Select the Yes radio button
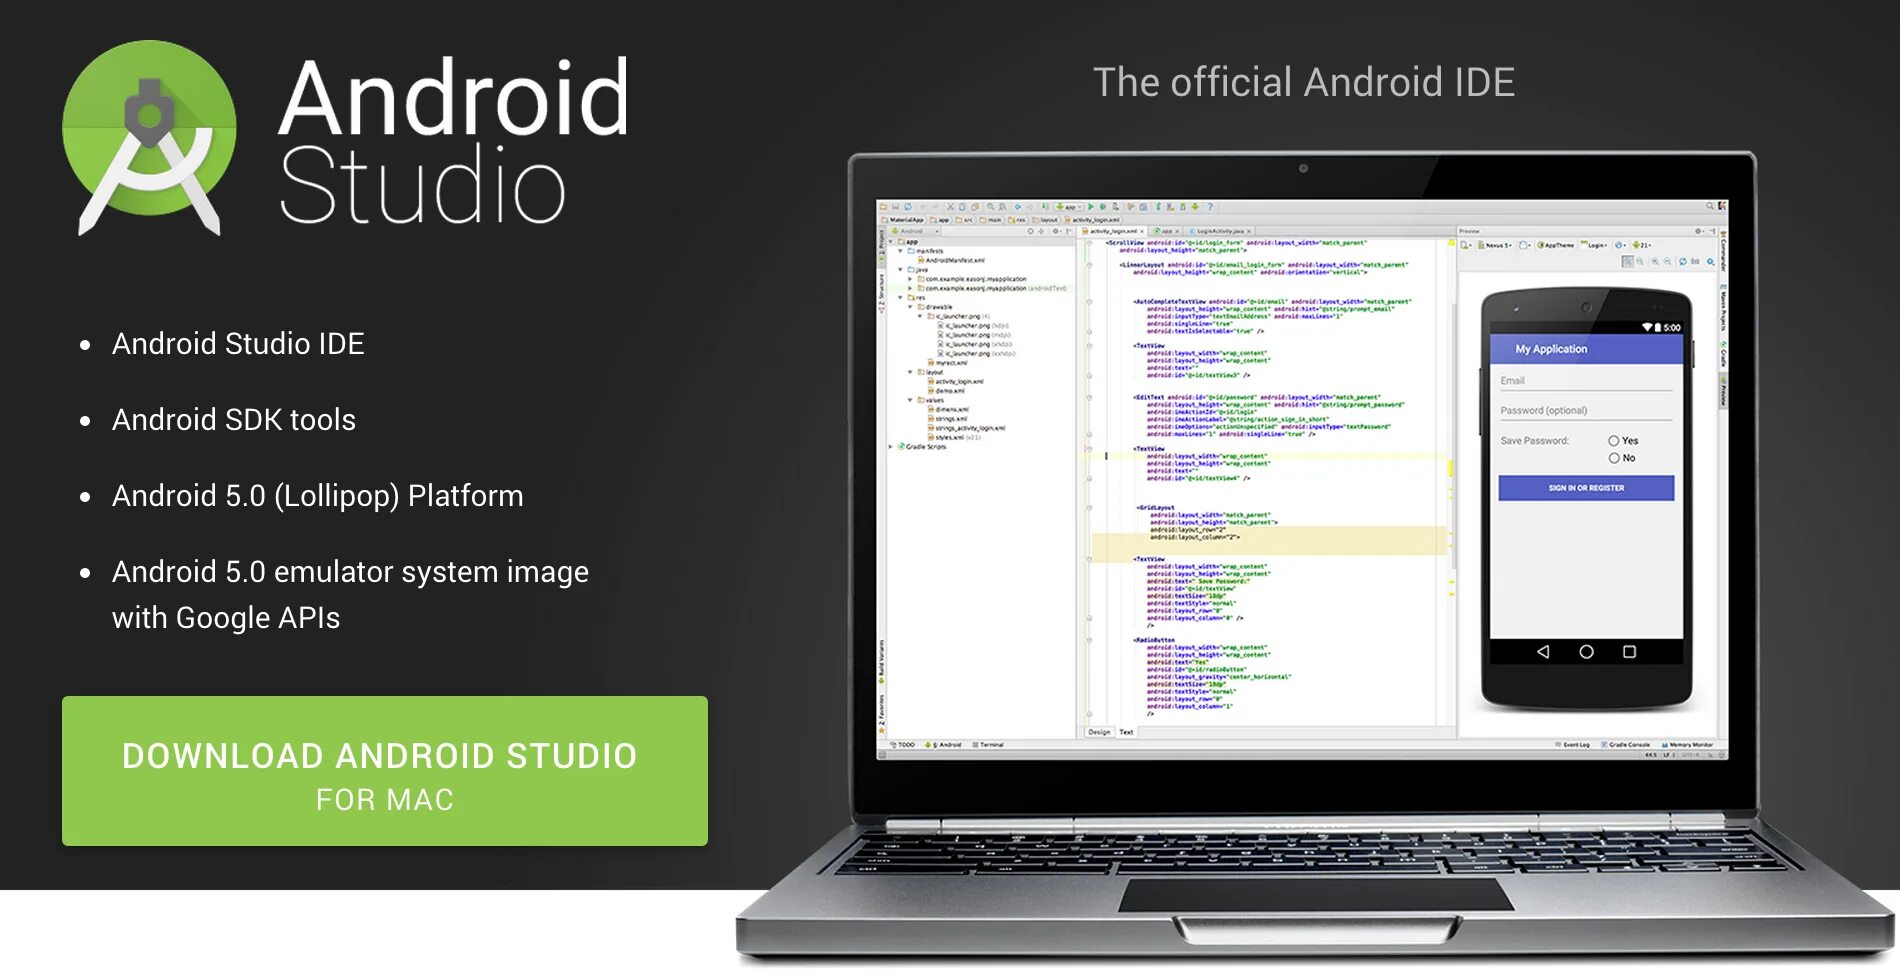1900x976 pixels. point(1614,441)
